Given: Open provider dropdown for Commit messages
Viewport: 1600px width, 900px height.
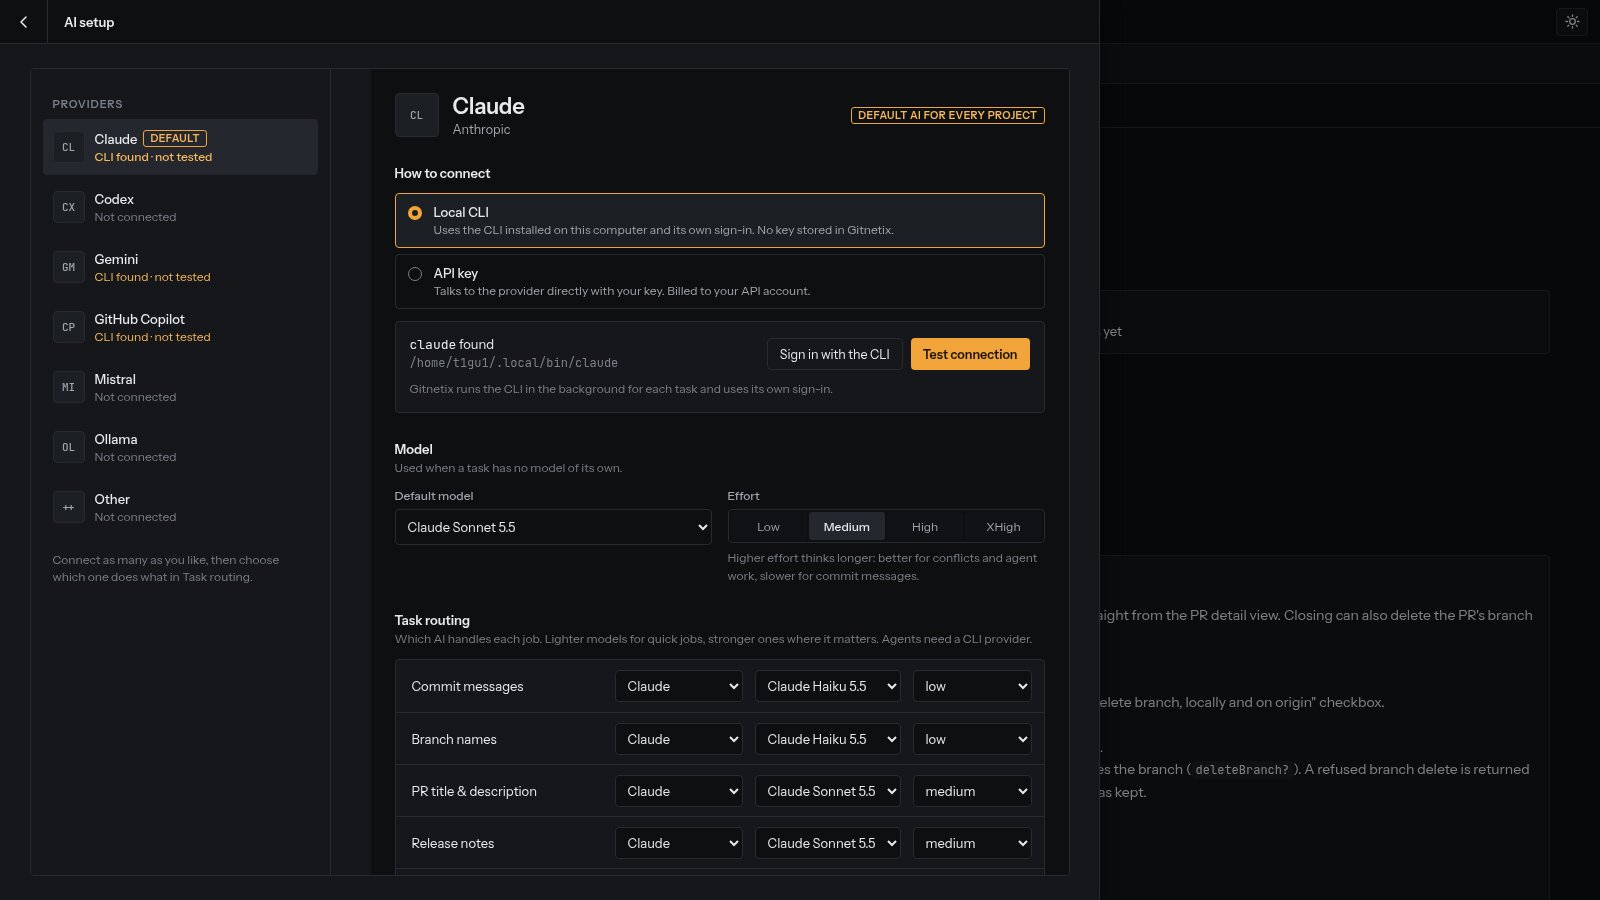Looking at the screenshot, I should tap(679, 686).
